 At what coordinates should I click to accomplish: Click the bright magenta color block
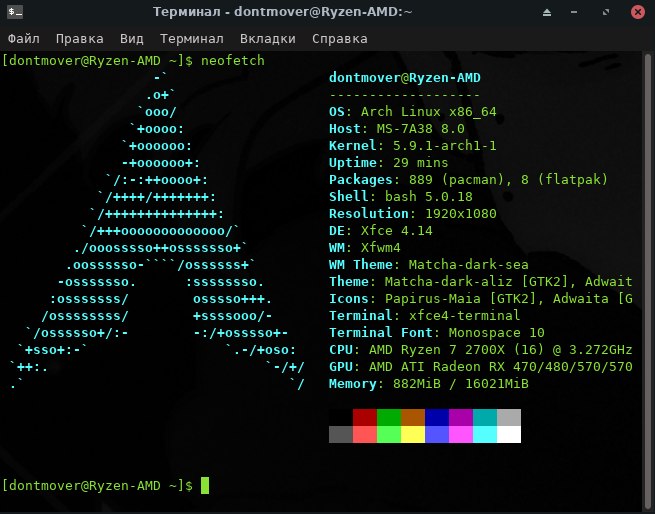(x=461, y=434)
